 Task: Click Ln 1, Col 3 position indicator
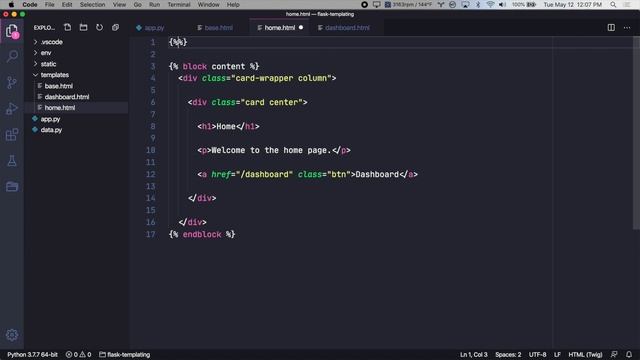(473, 355)
